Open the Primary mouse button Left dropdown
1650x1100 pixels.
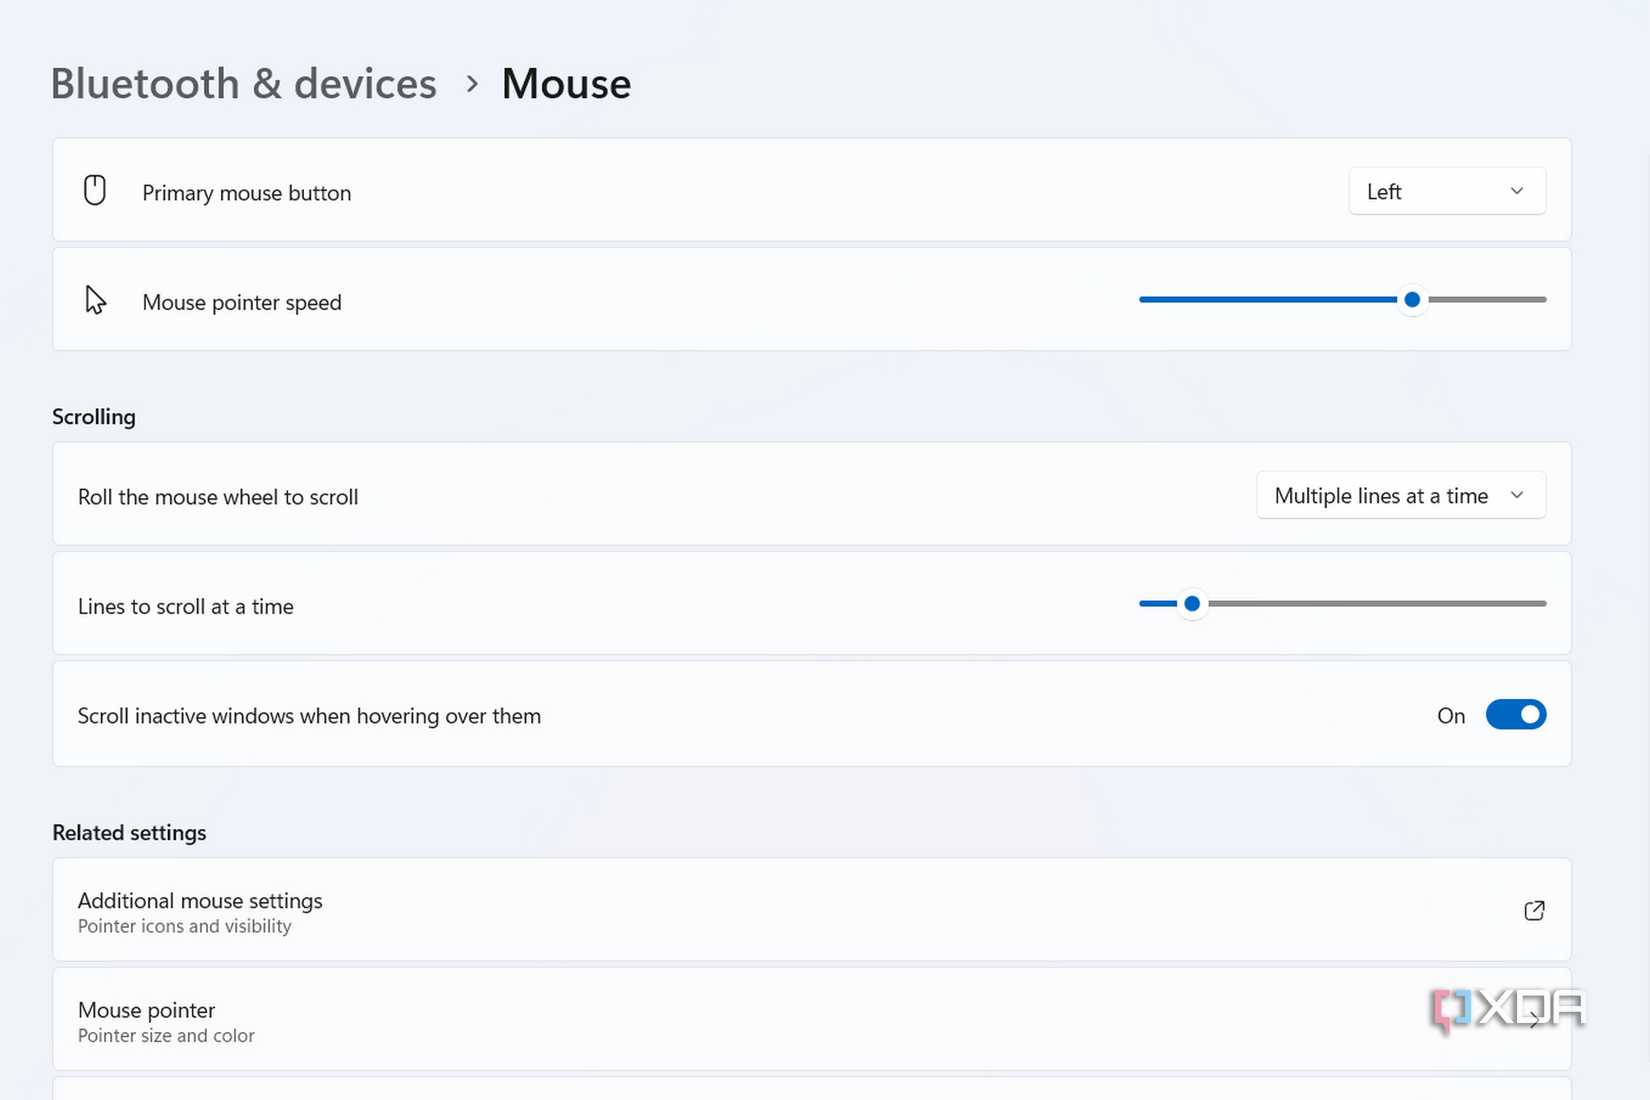click(1447, 191)
